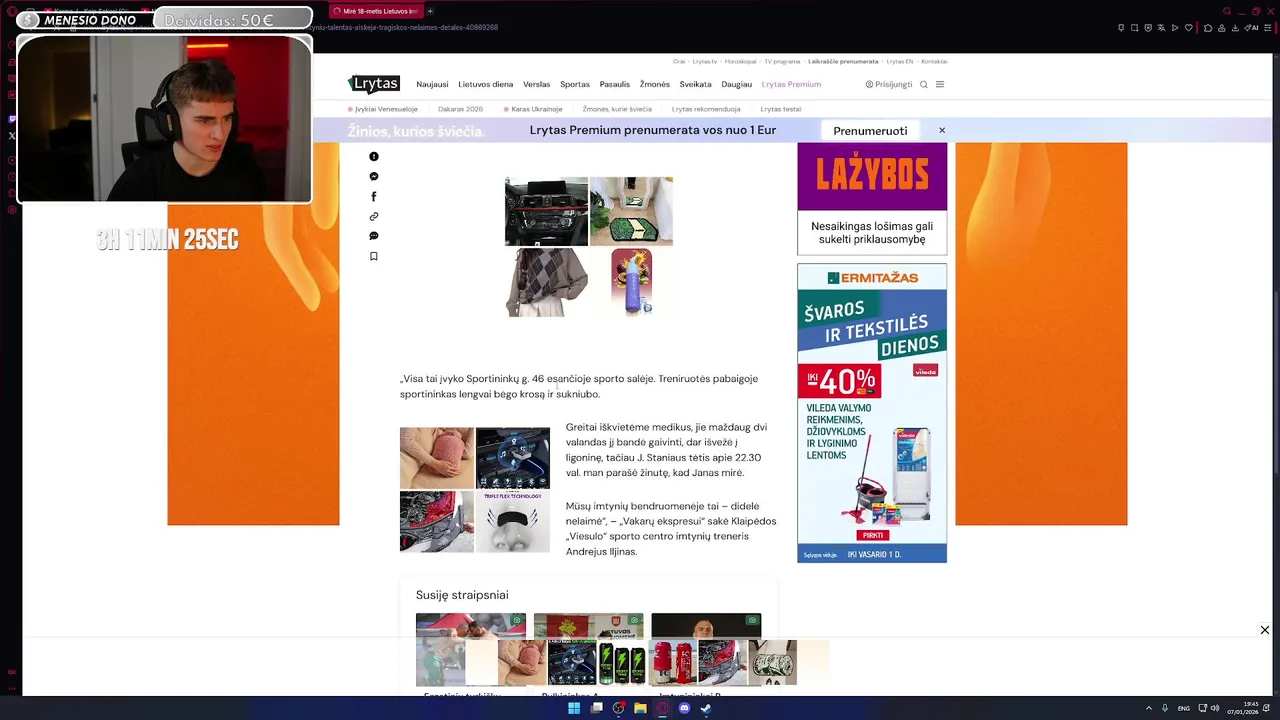Click the Prenumeruoti button

click(x=870, y=131)
